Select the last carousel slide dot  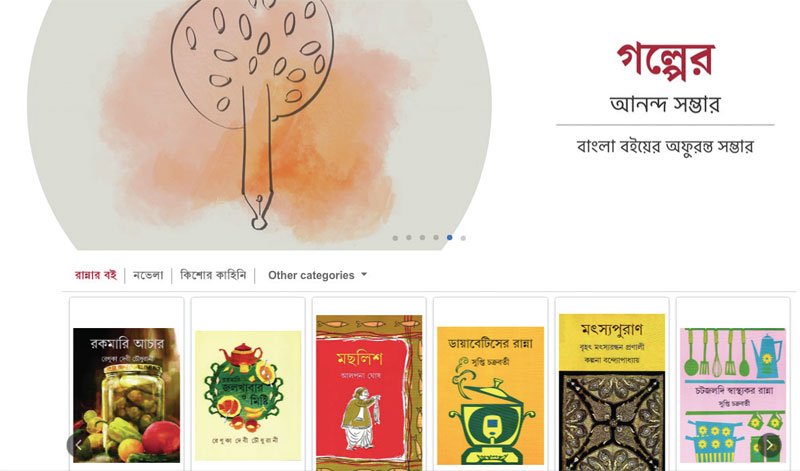pos(463,238)
